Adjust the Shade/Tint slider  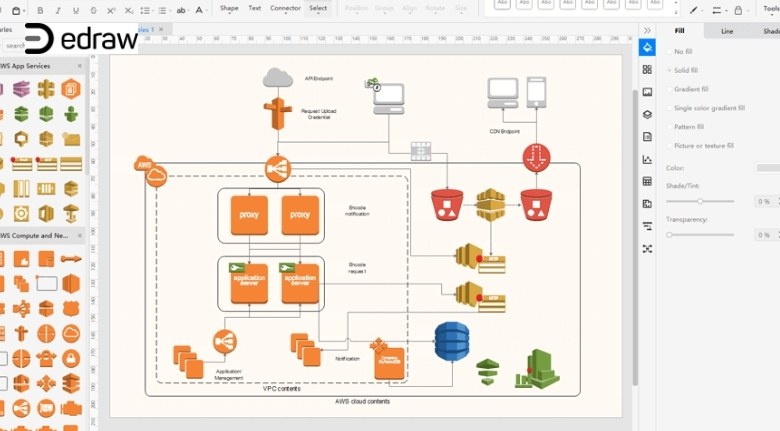click(x=700, y=202)
